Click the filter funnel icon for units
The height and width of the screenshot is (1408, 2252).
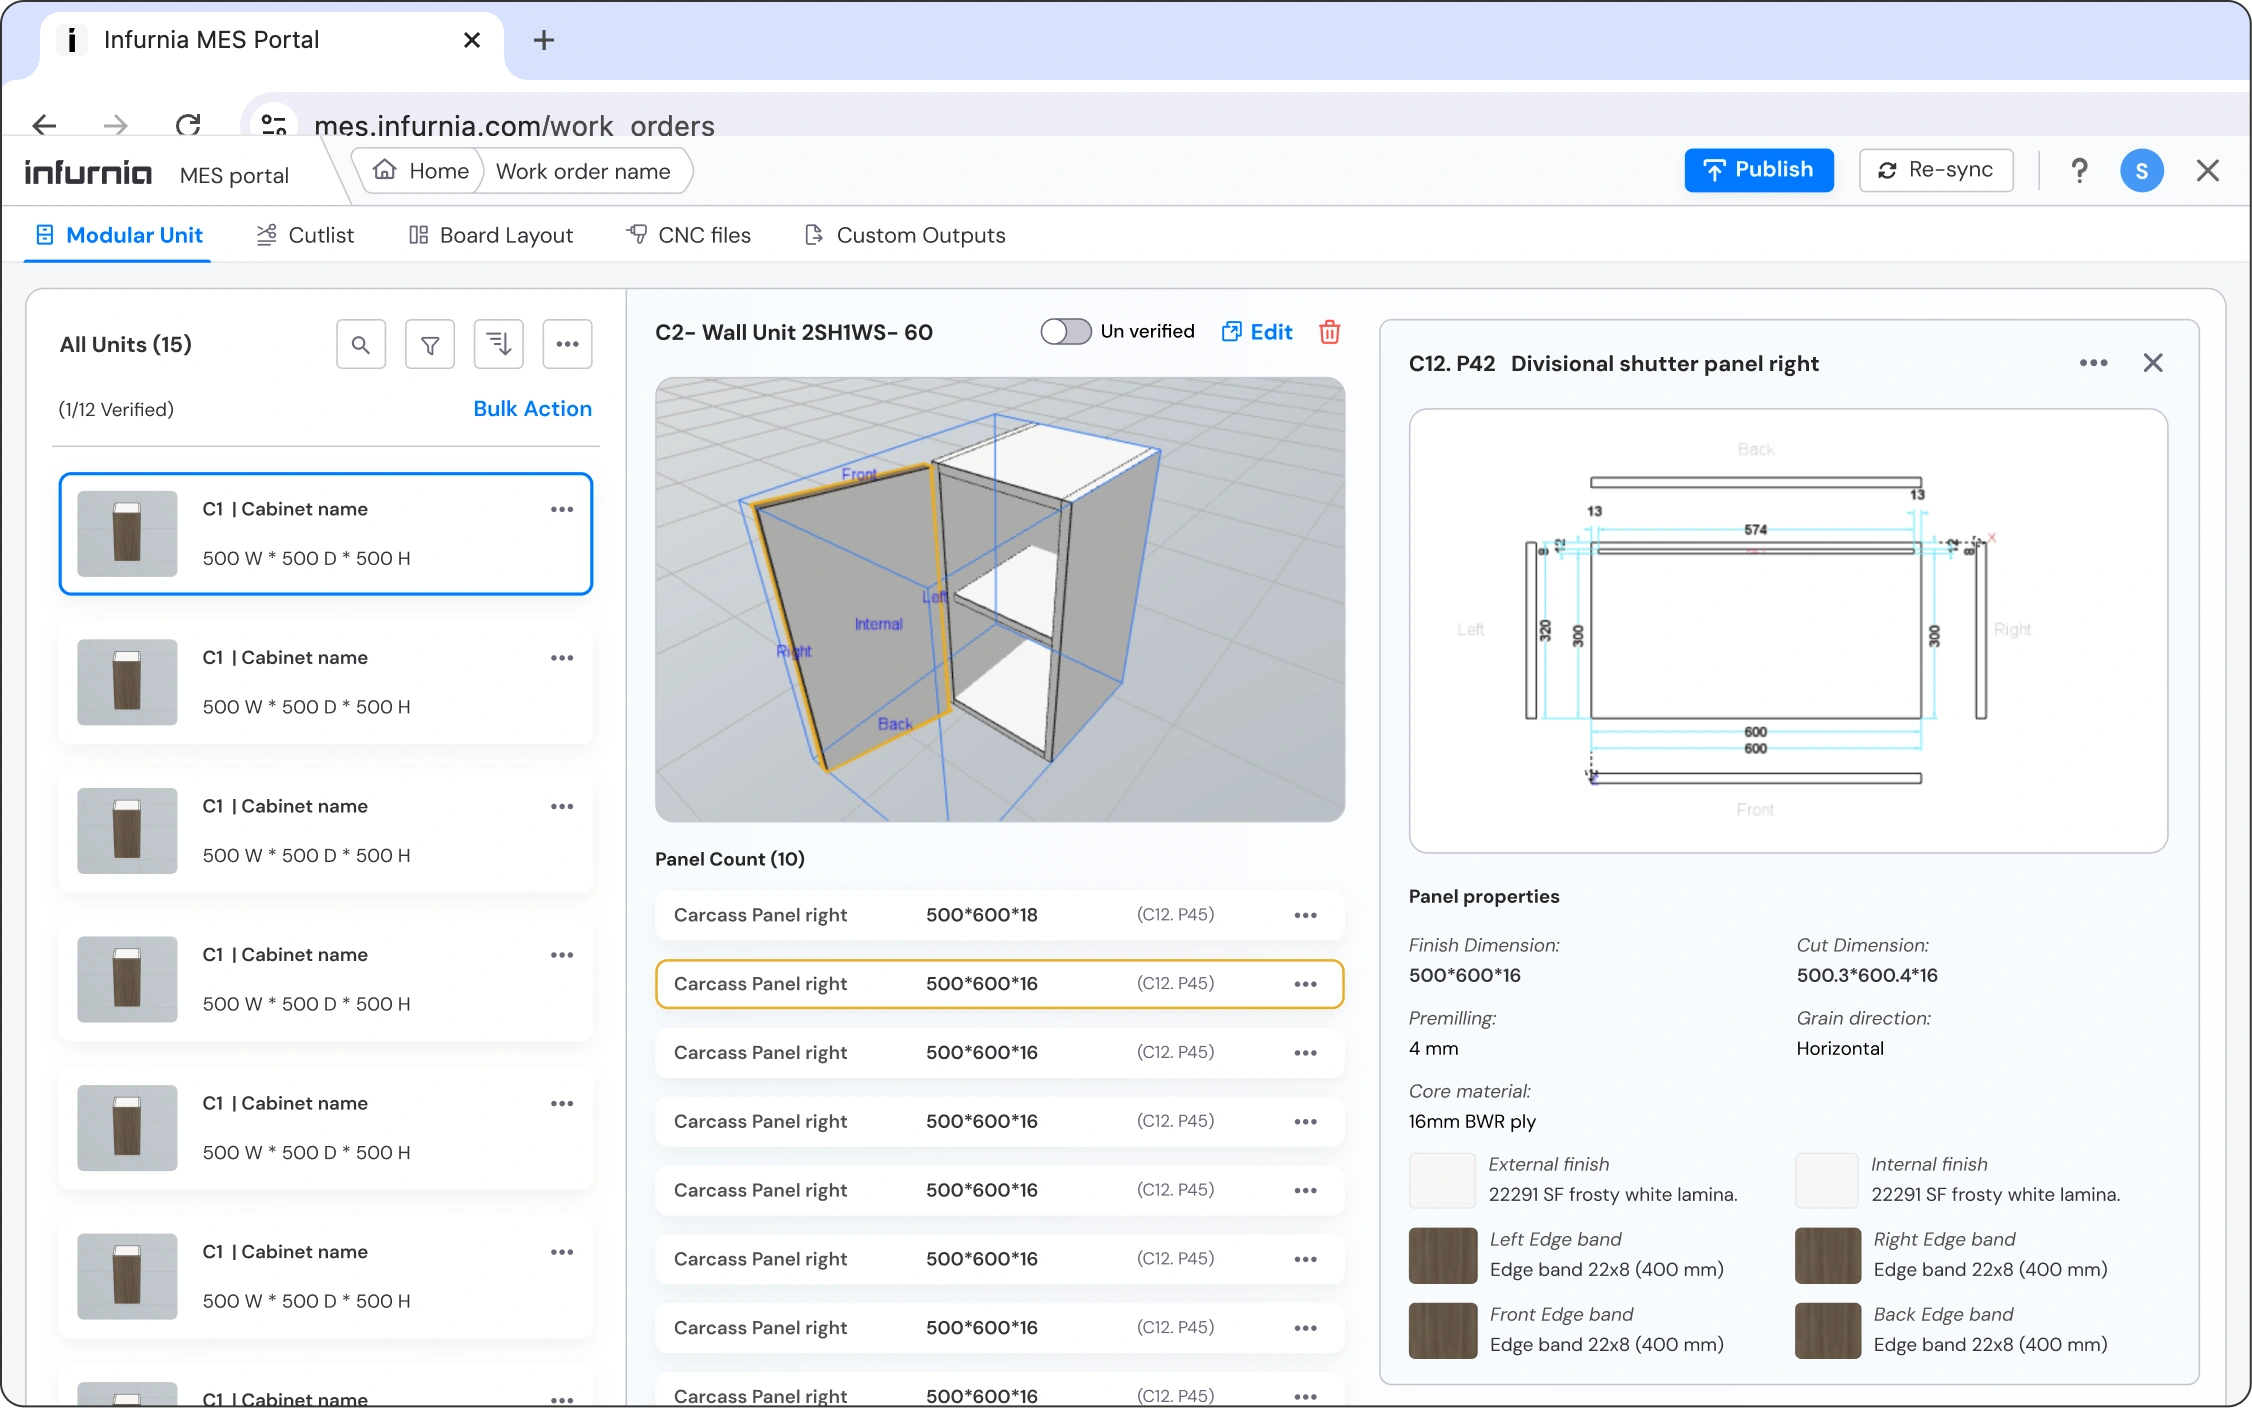point(430,345)
